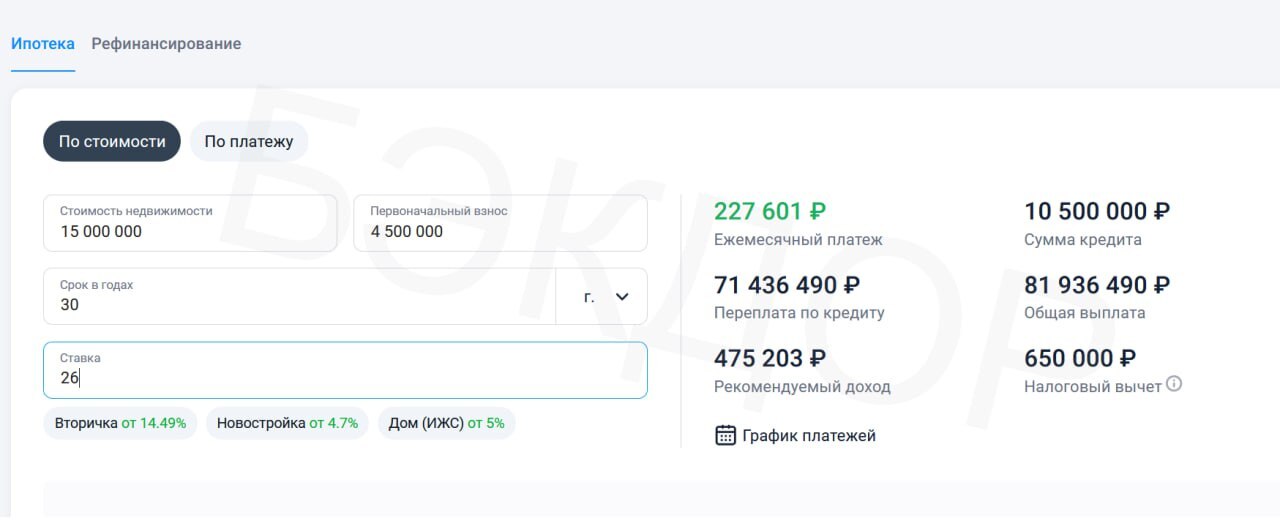Click the Стоимость недвижимости input field

pos(190,223)
